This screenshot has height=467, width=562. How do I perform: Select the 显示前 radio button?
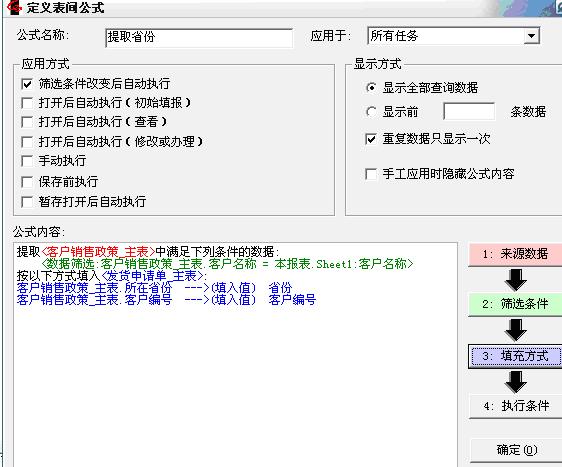pyautogui.click(x=371, y=112)
